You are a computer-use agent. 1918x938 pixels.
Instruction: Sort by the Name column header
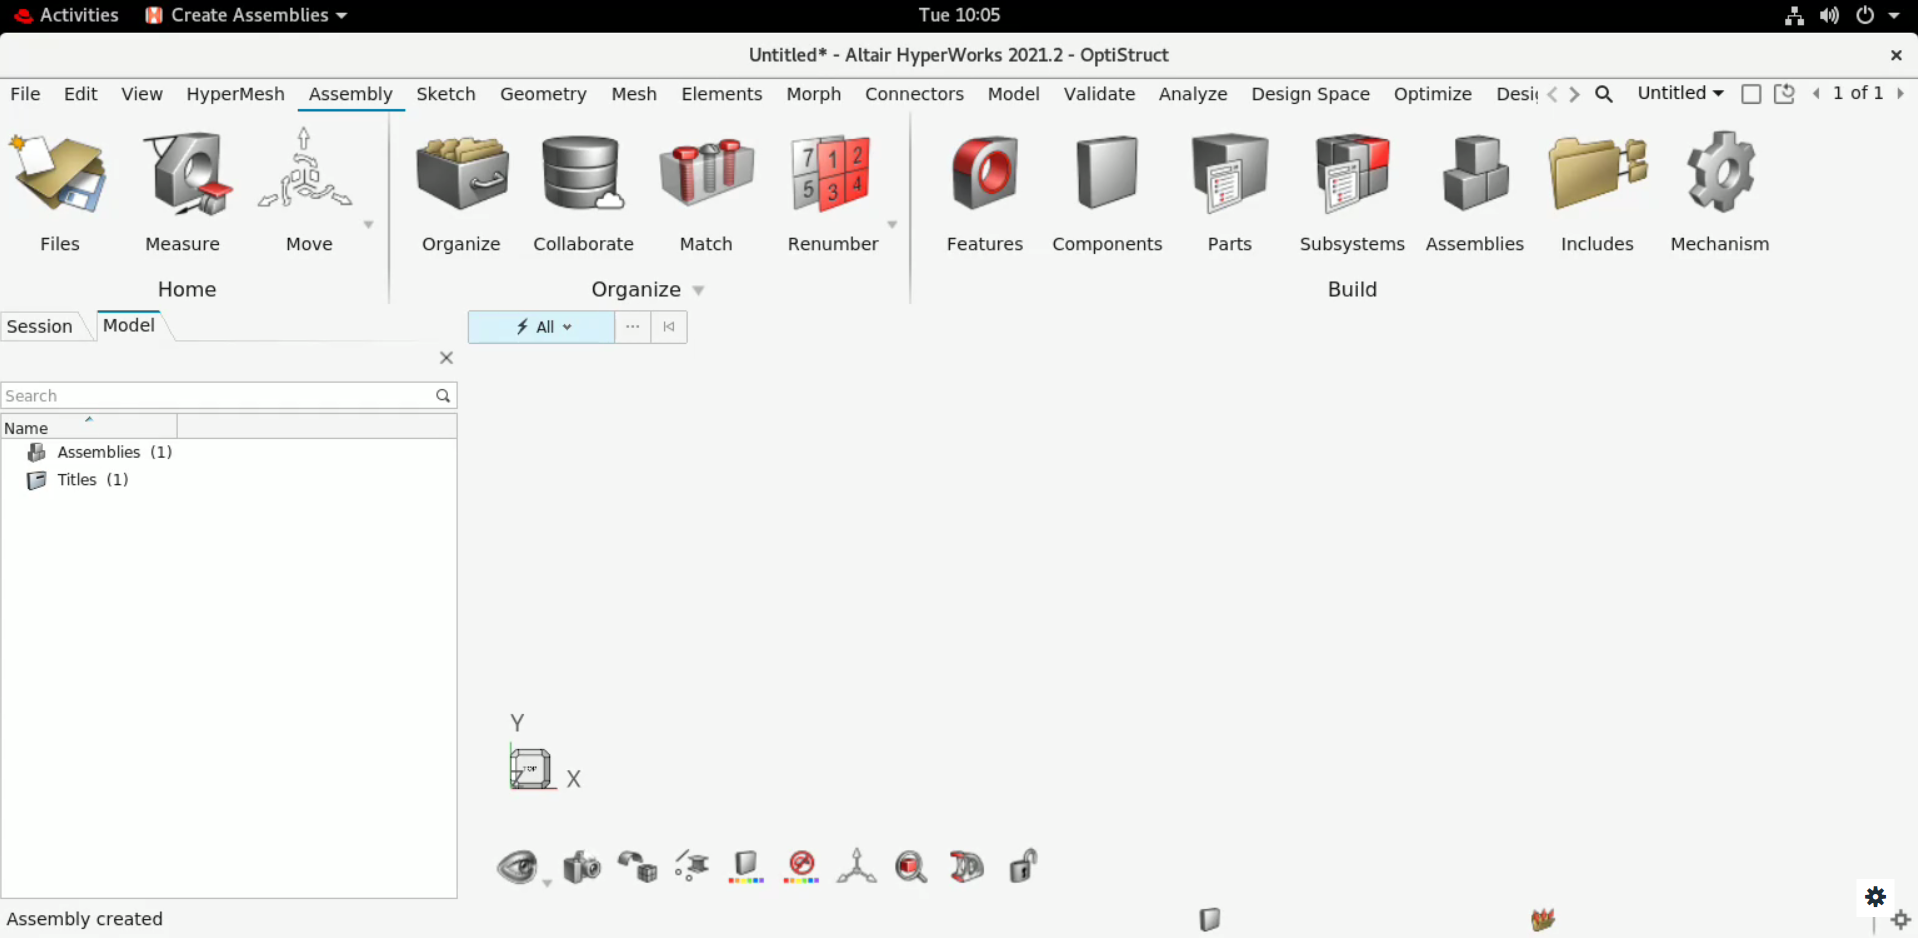(89, 427)
